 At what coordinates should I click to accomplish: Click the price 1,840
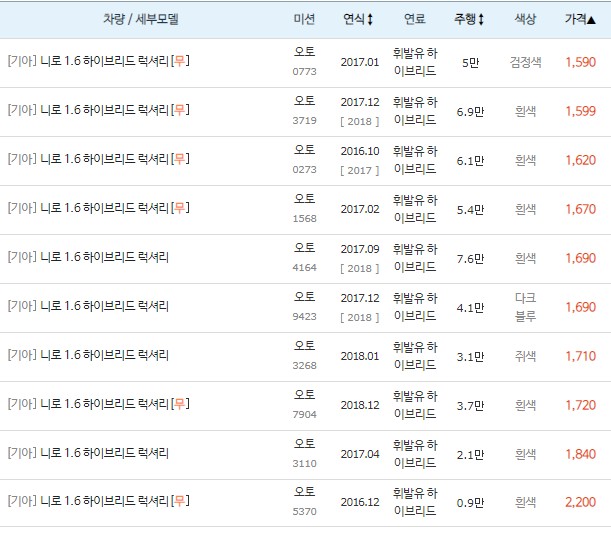(x=580, y=454)
